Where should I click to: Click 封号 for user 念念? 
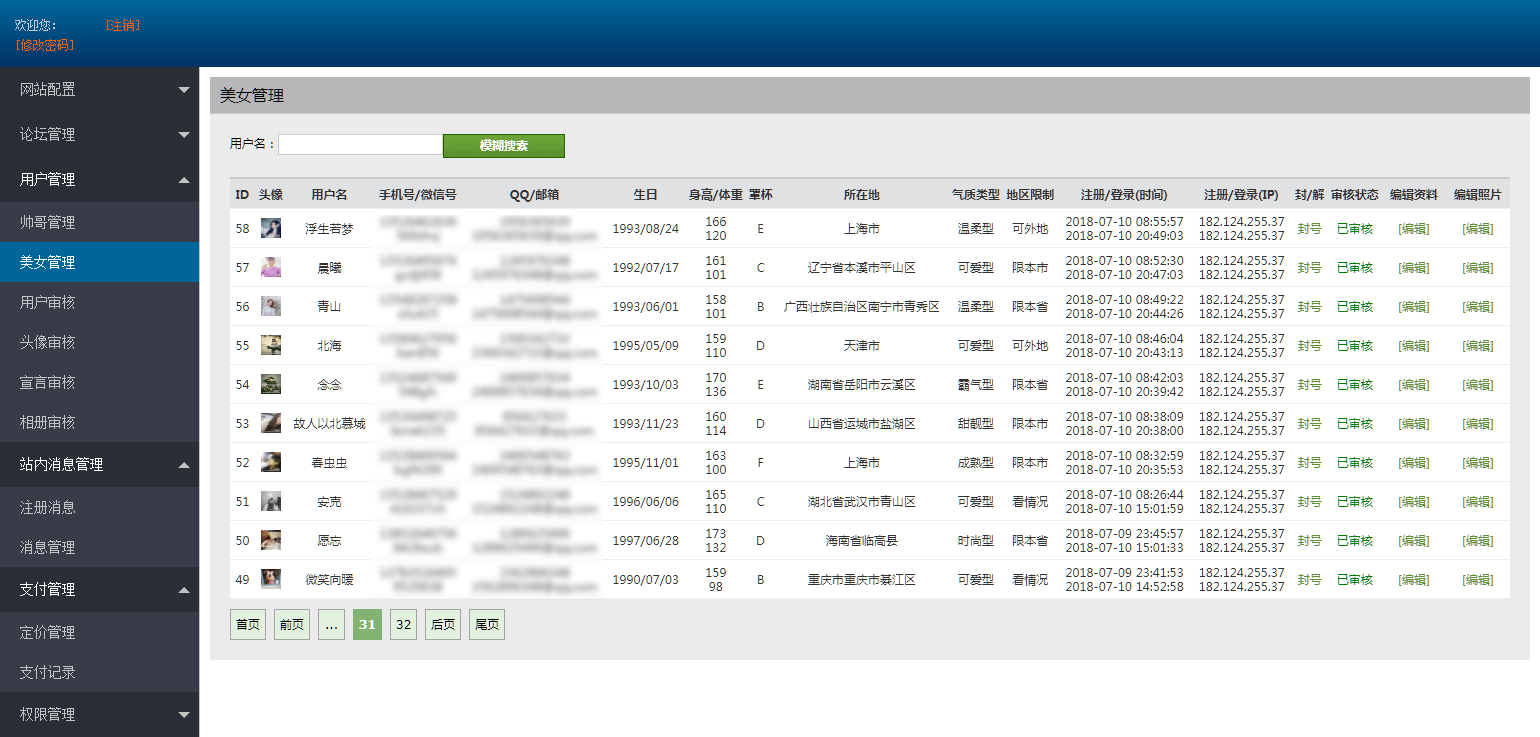click(x=1309, y=385)
